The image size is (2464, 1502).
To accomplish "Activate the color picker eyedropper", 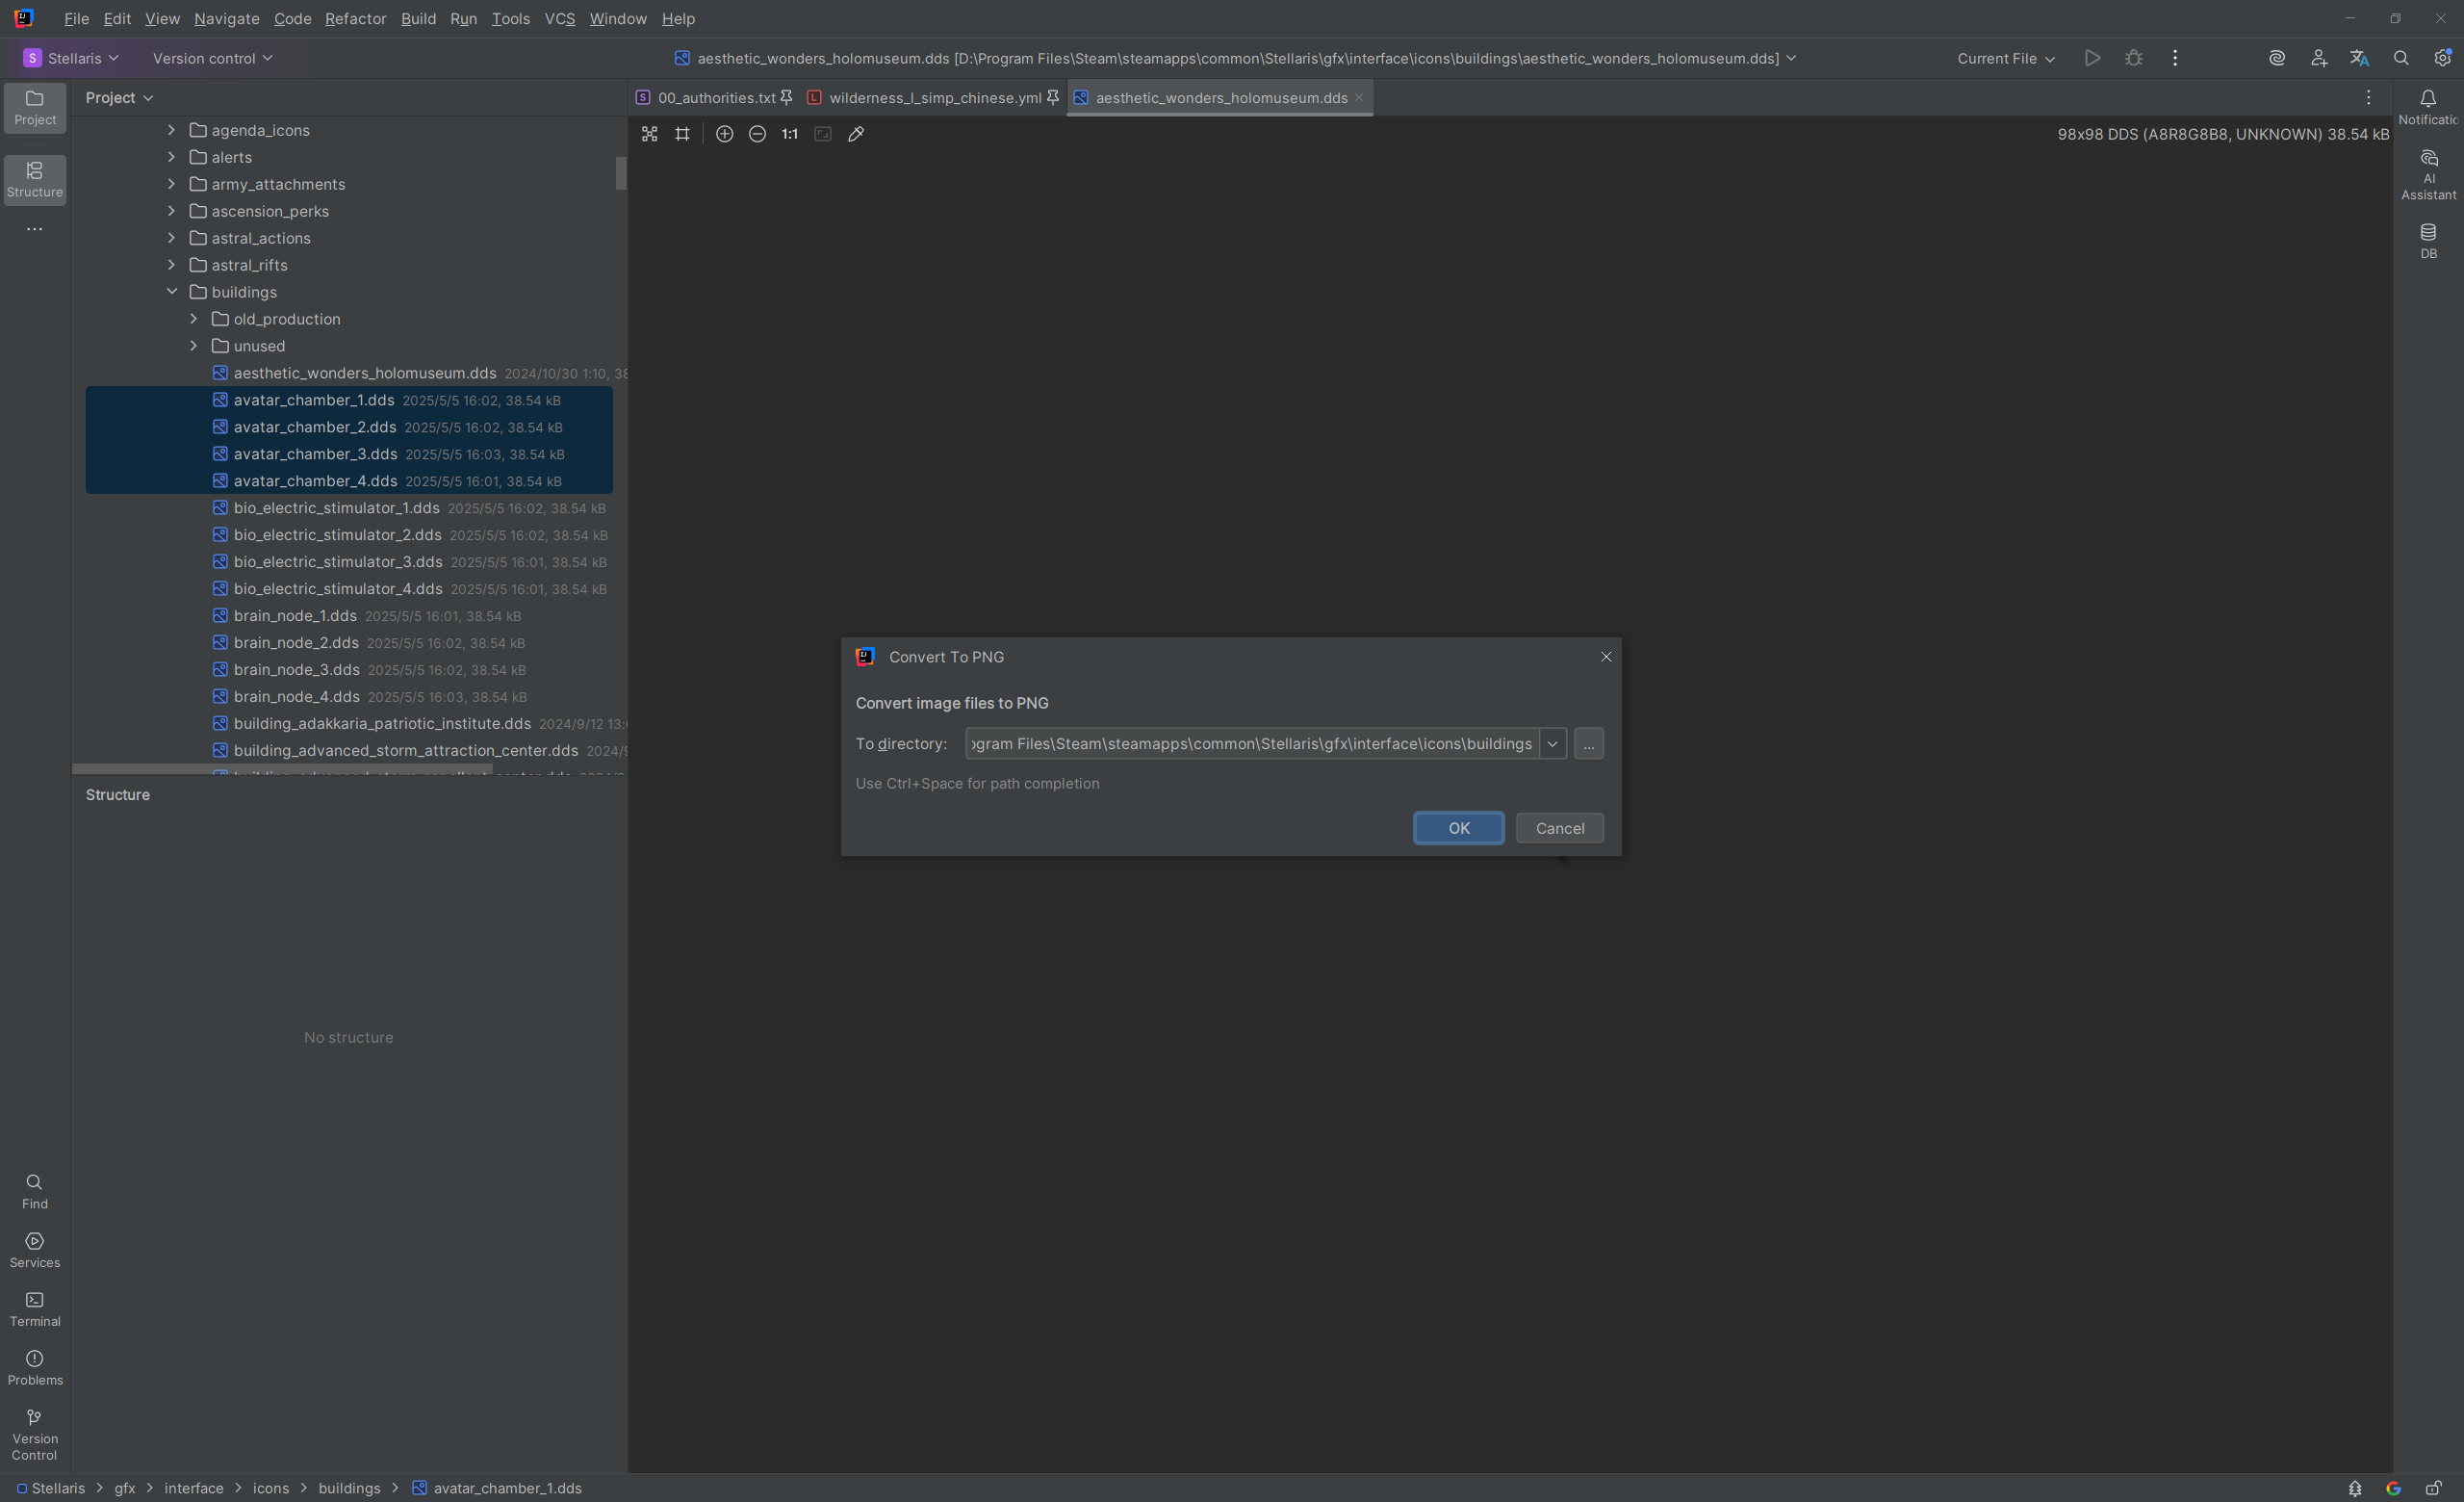I will tap(856, 134).
